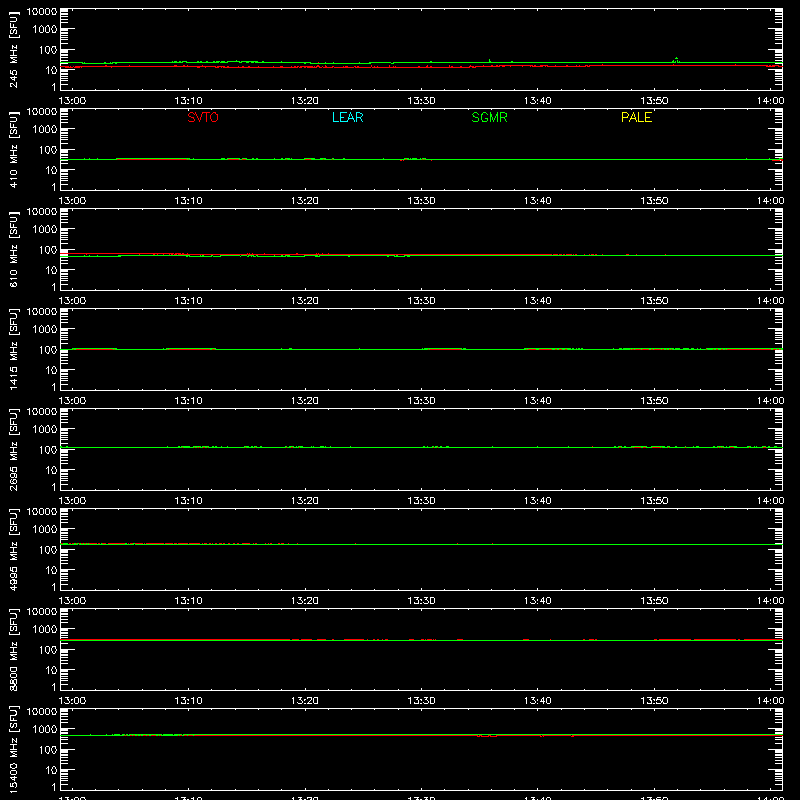Select the 610 MHz [SFU] axis title

[14, 249]
